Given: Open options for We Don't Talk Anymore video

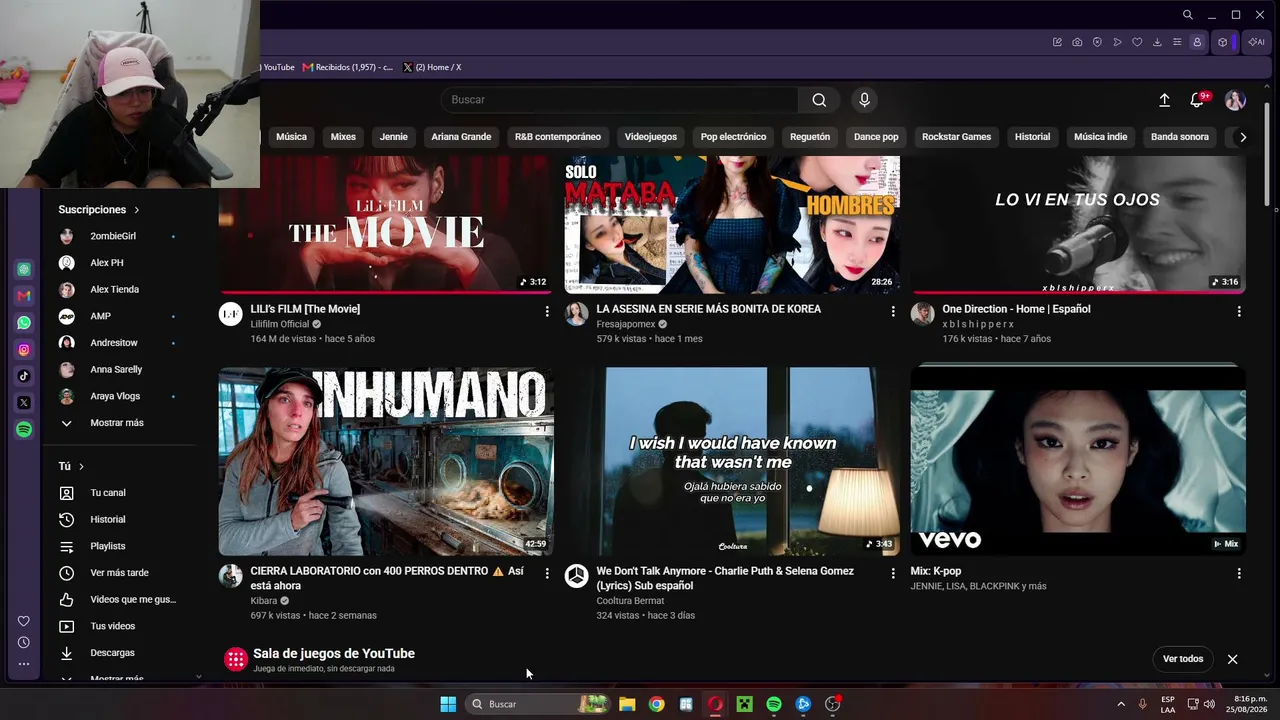Looking at the screenshot, I should 893,573.
